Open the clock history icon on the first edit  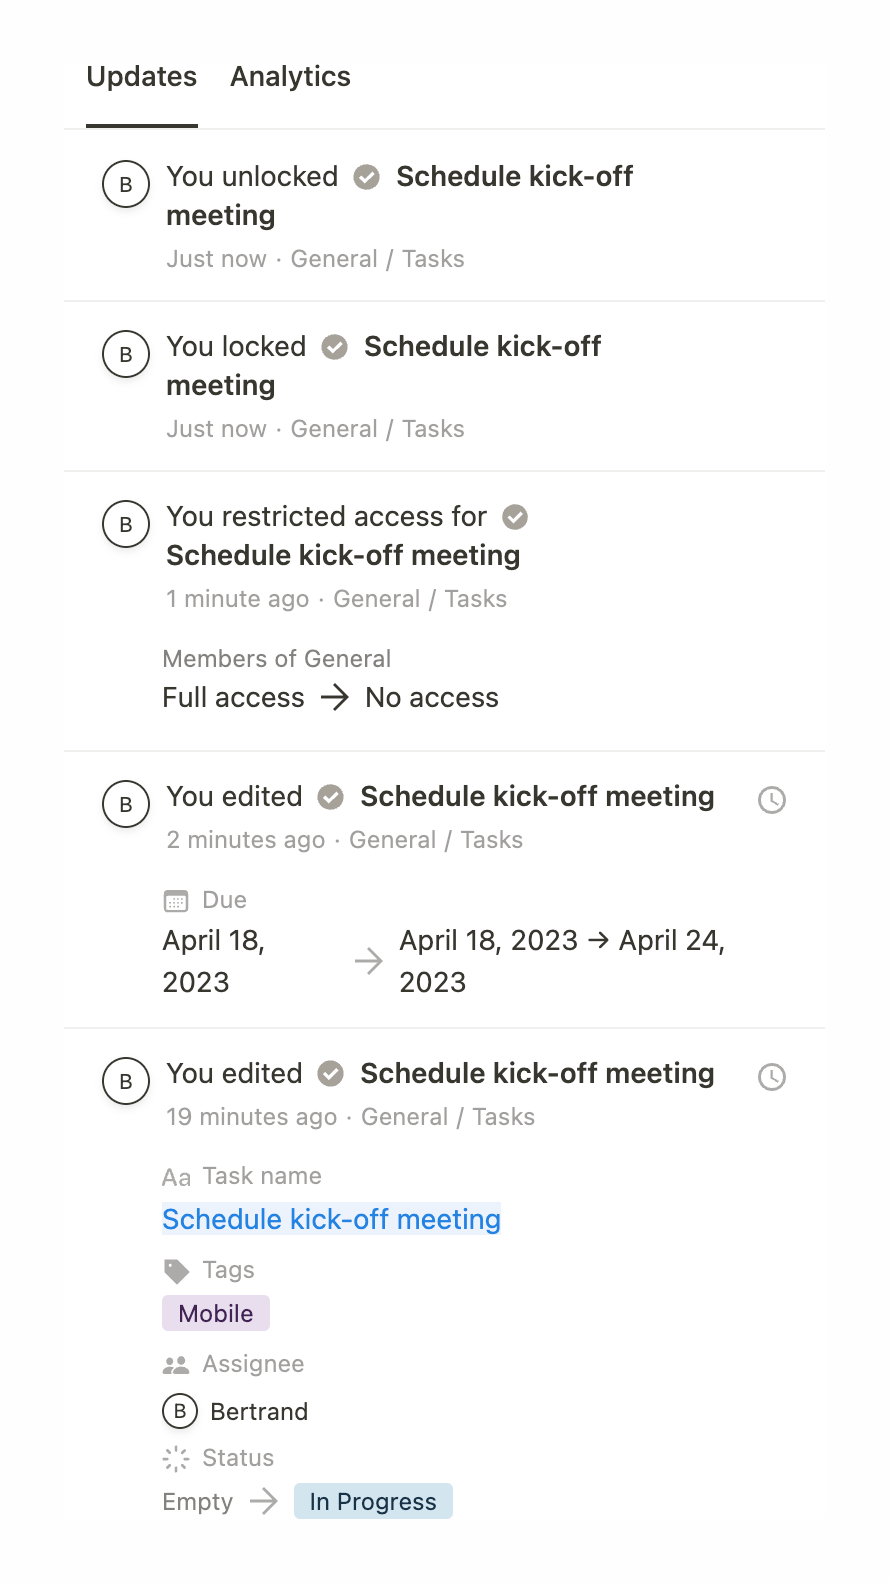click(771, 800)
